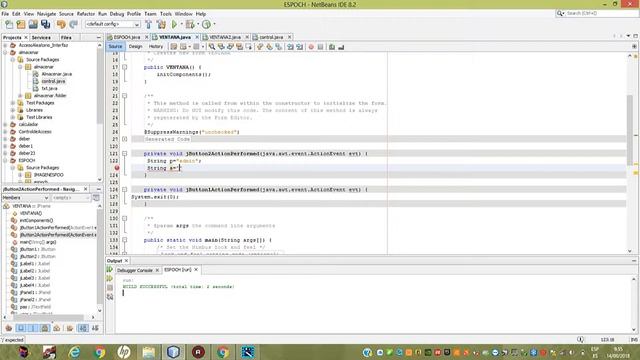
Task: Toggle the Navigator filter panel icon beside empty combo
Action: (96, 198)
